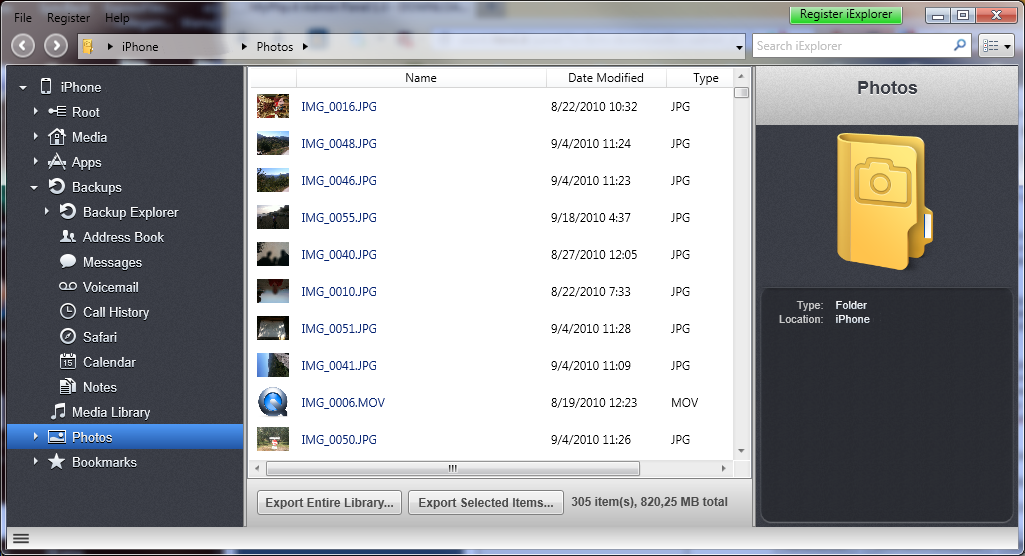Click the Safari compass icon
The height and width of the screenshot is (556, 1025).
[68, 336]
